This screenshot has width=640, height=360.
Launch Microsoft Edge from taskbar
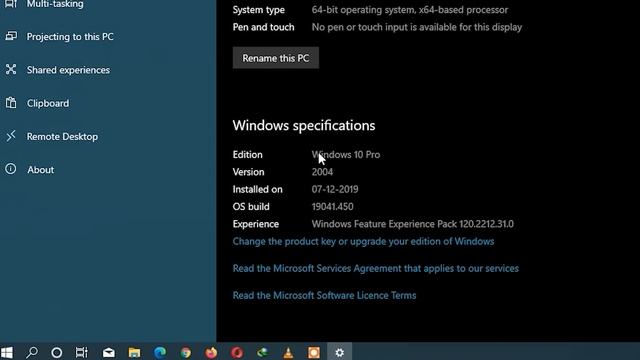[160, 353]
